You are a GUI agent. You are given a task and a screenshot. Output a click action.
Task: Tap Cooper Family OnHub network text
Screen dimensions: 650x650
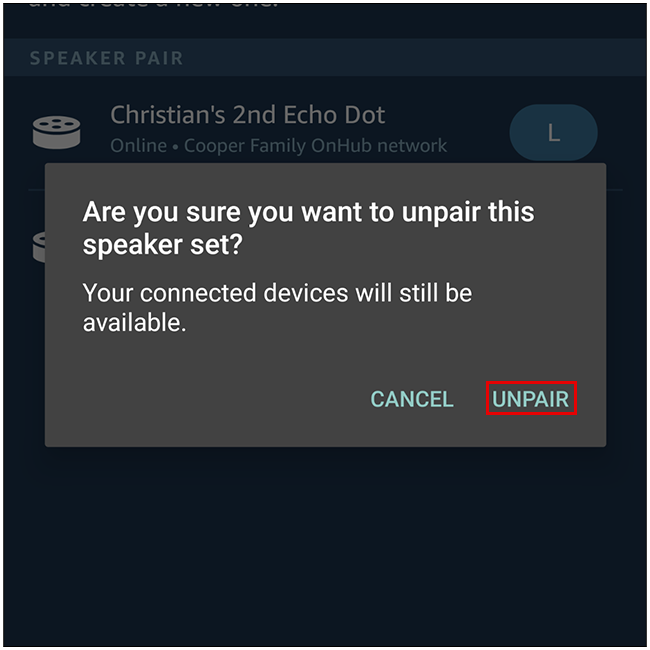pyautogui.click(x=315, y=146)
